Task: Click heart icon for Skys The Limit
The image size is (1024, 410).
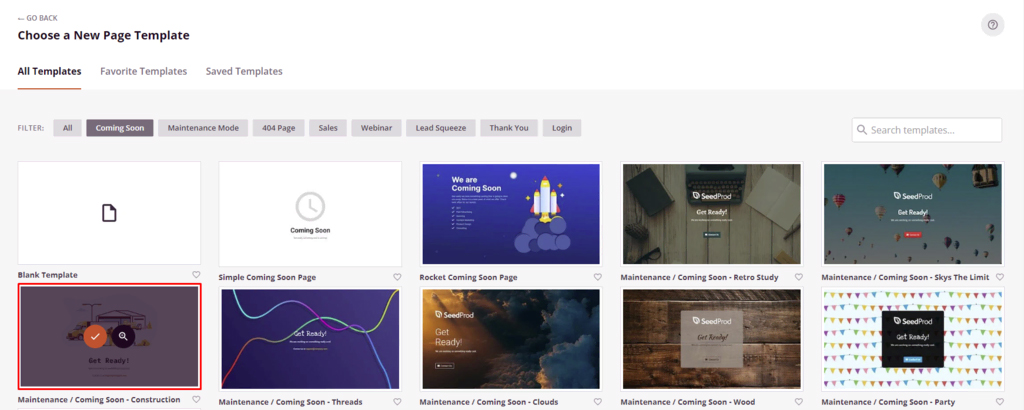Action: [x=1000, y=277]
